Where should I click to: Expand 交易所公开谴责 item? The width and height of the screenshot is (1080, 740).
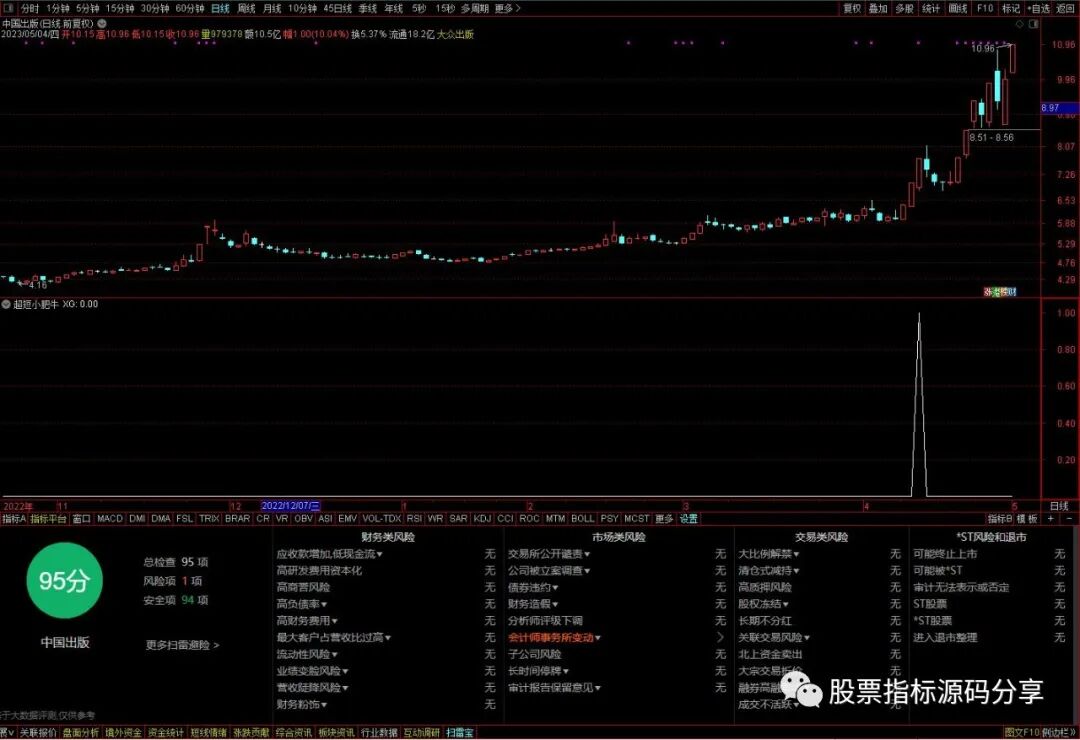549,554
